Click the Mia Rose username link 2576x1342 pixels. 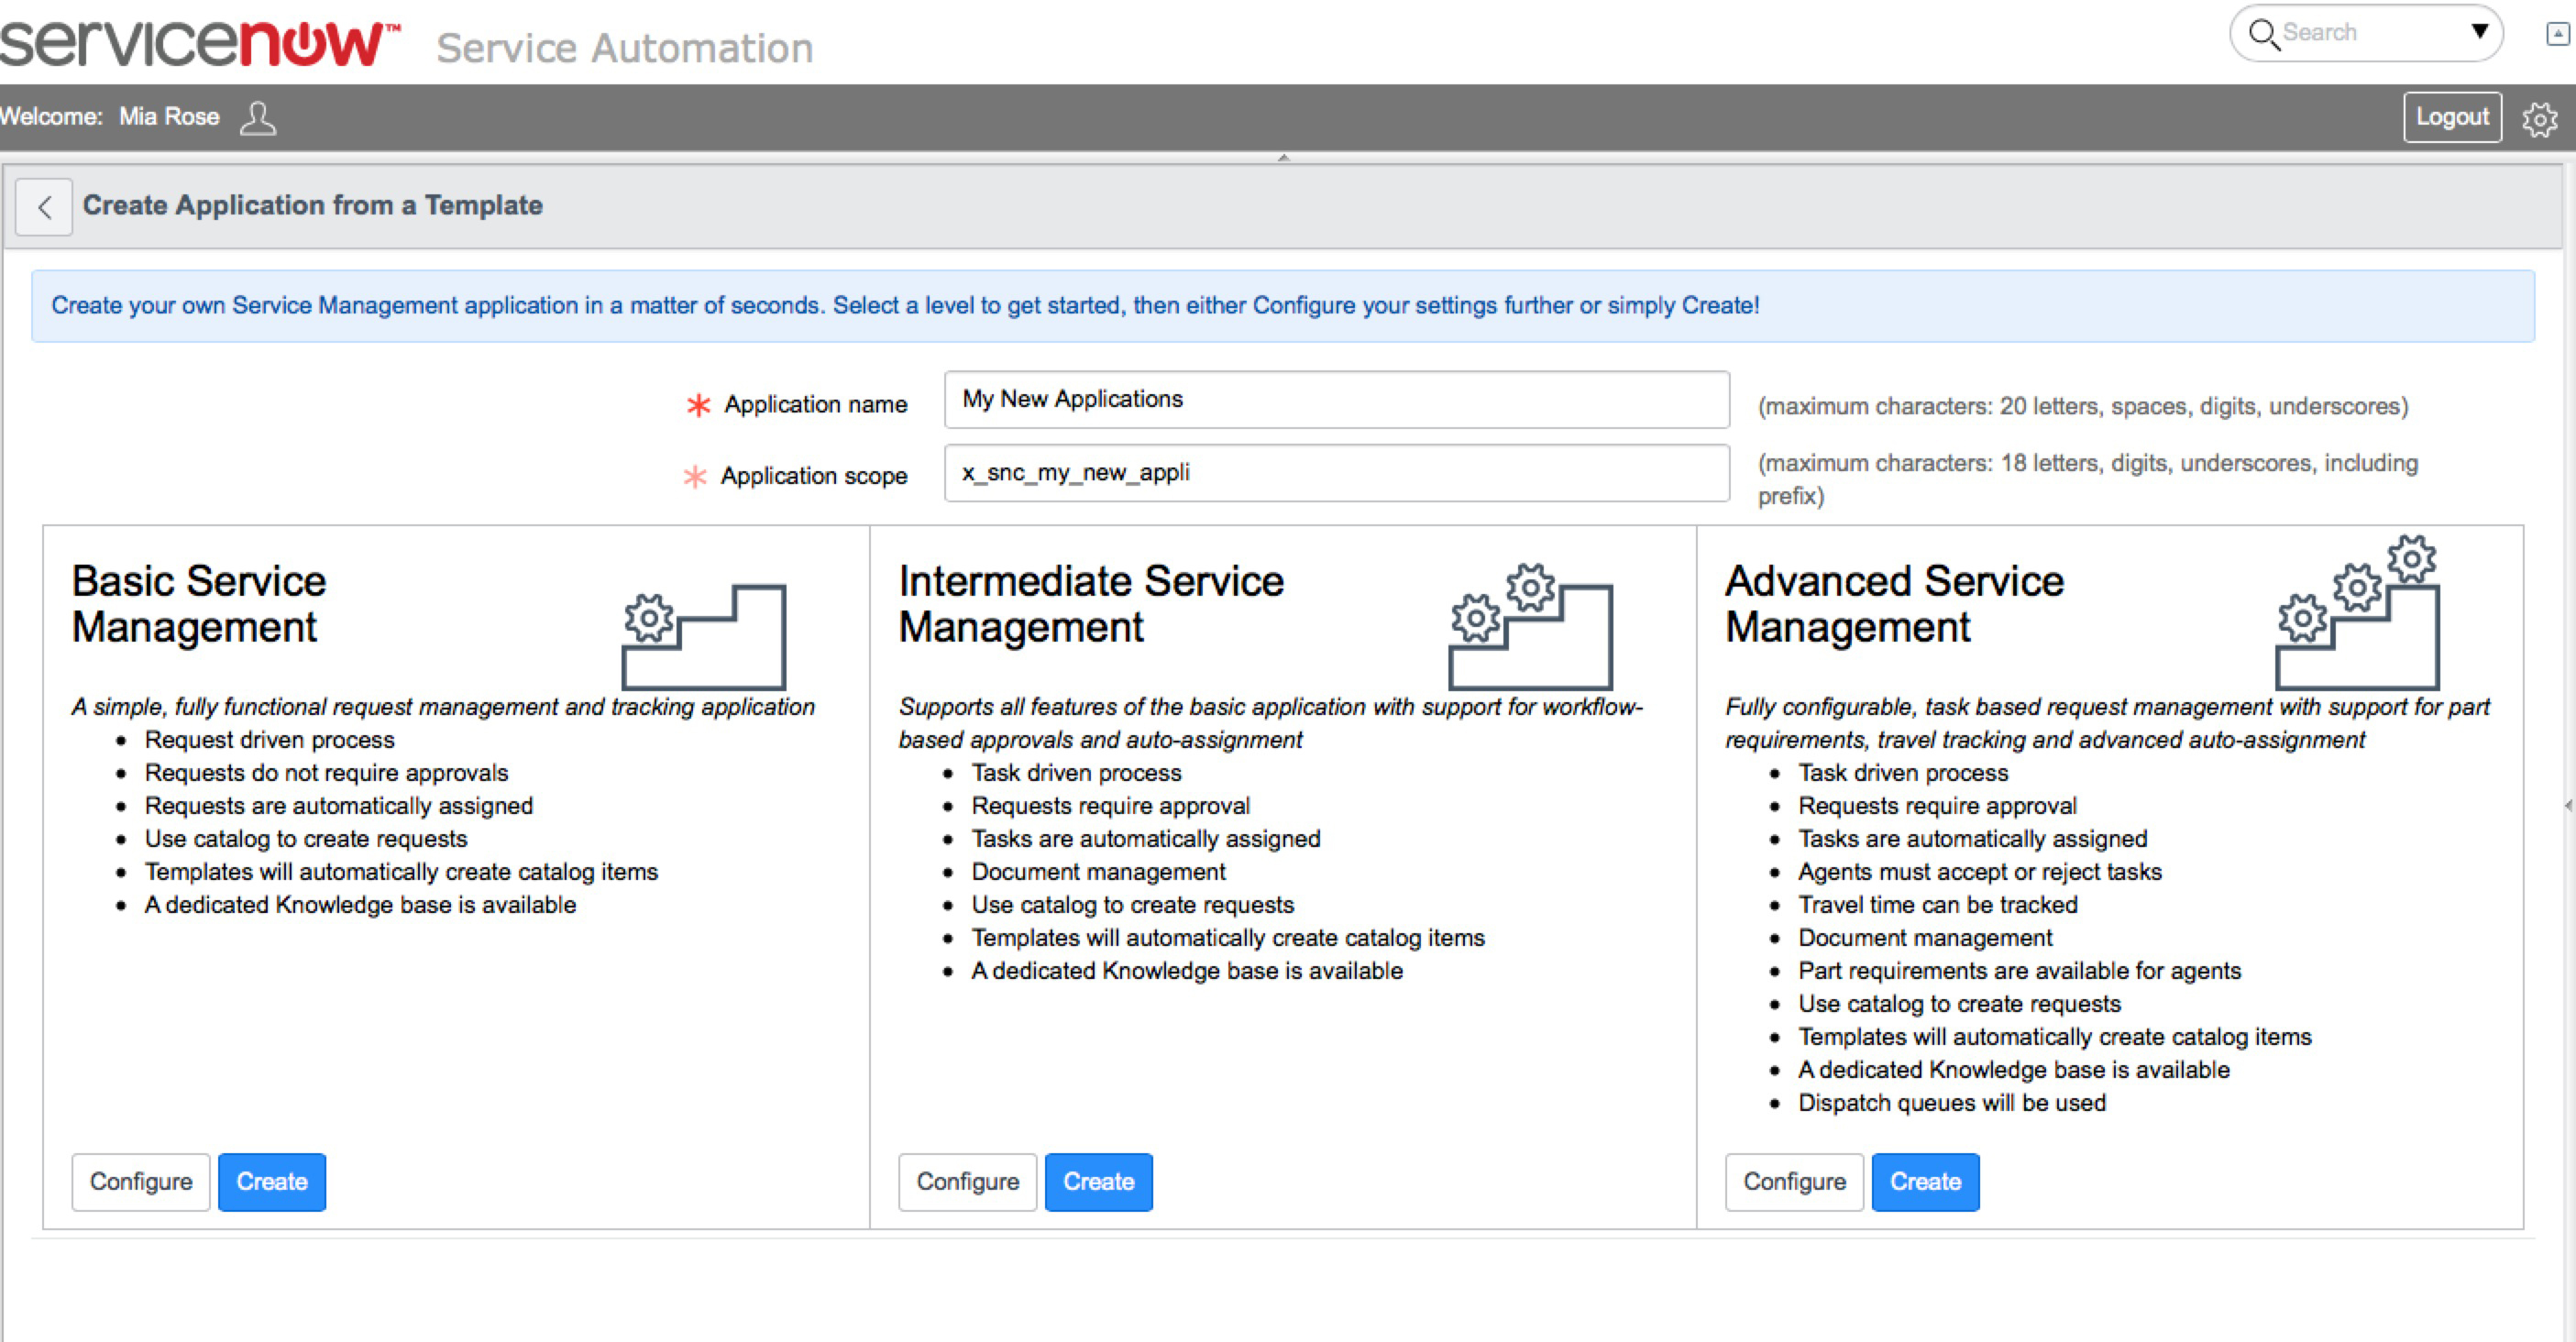tap(169, 117)
